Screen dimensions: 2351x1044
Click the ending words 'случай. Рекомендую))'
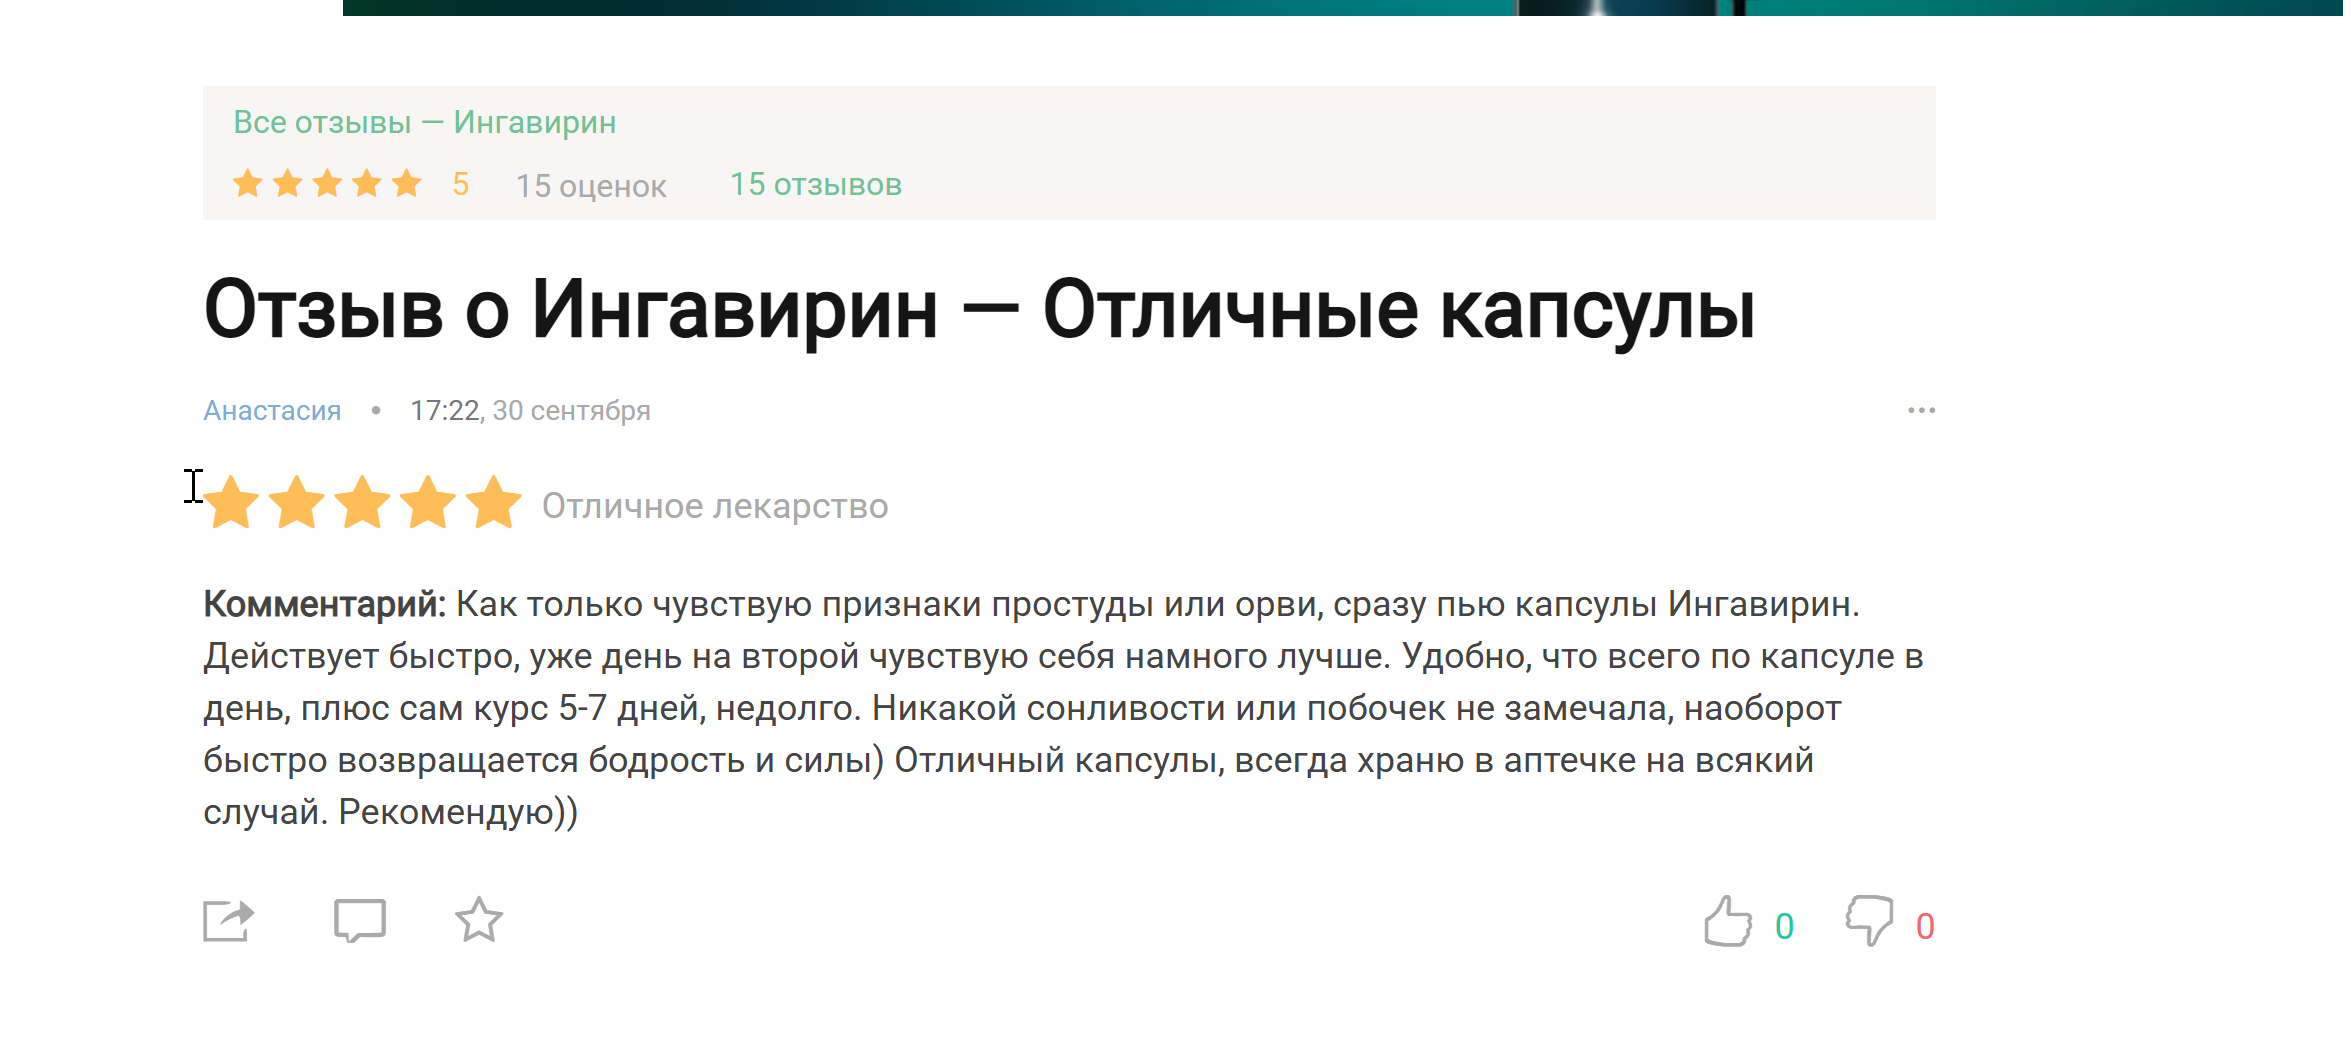[391, 813]
